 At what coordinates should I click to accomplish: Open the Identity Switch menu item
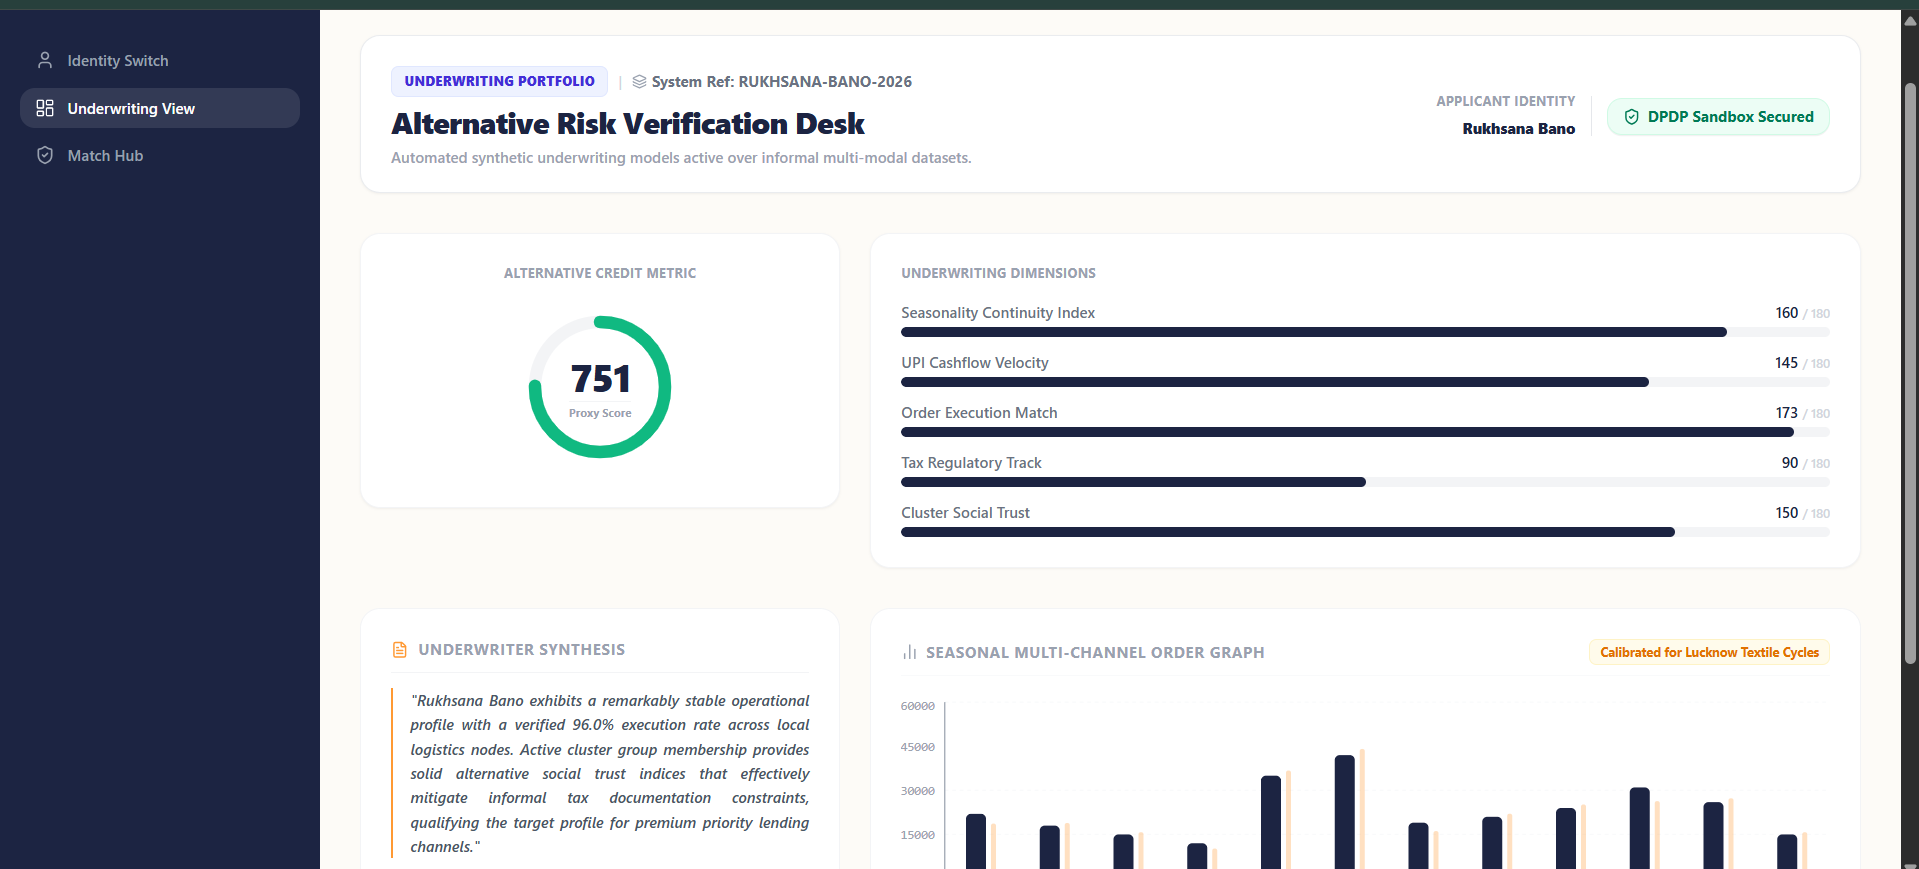coord(160,61)
